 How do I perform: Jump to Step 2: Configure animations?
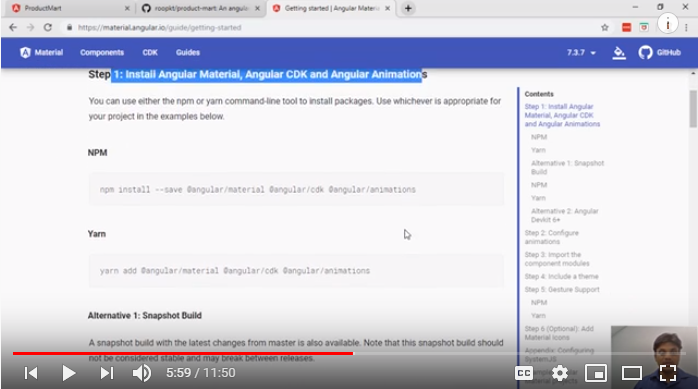552,237
